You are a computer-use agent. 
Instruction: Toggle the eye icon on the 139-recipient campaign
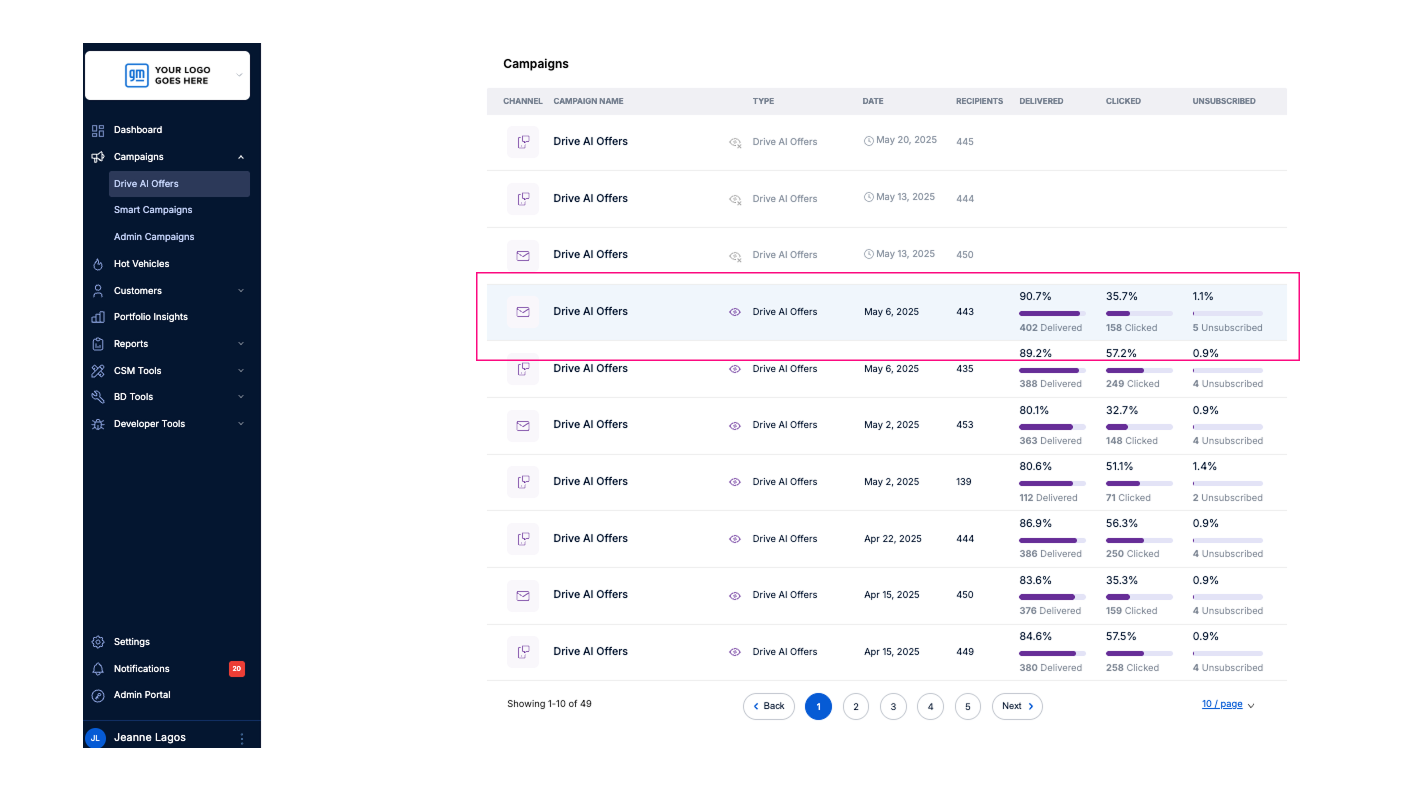(735, 482)
